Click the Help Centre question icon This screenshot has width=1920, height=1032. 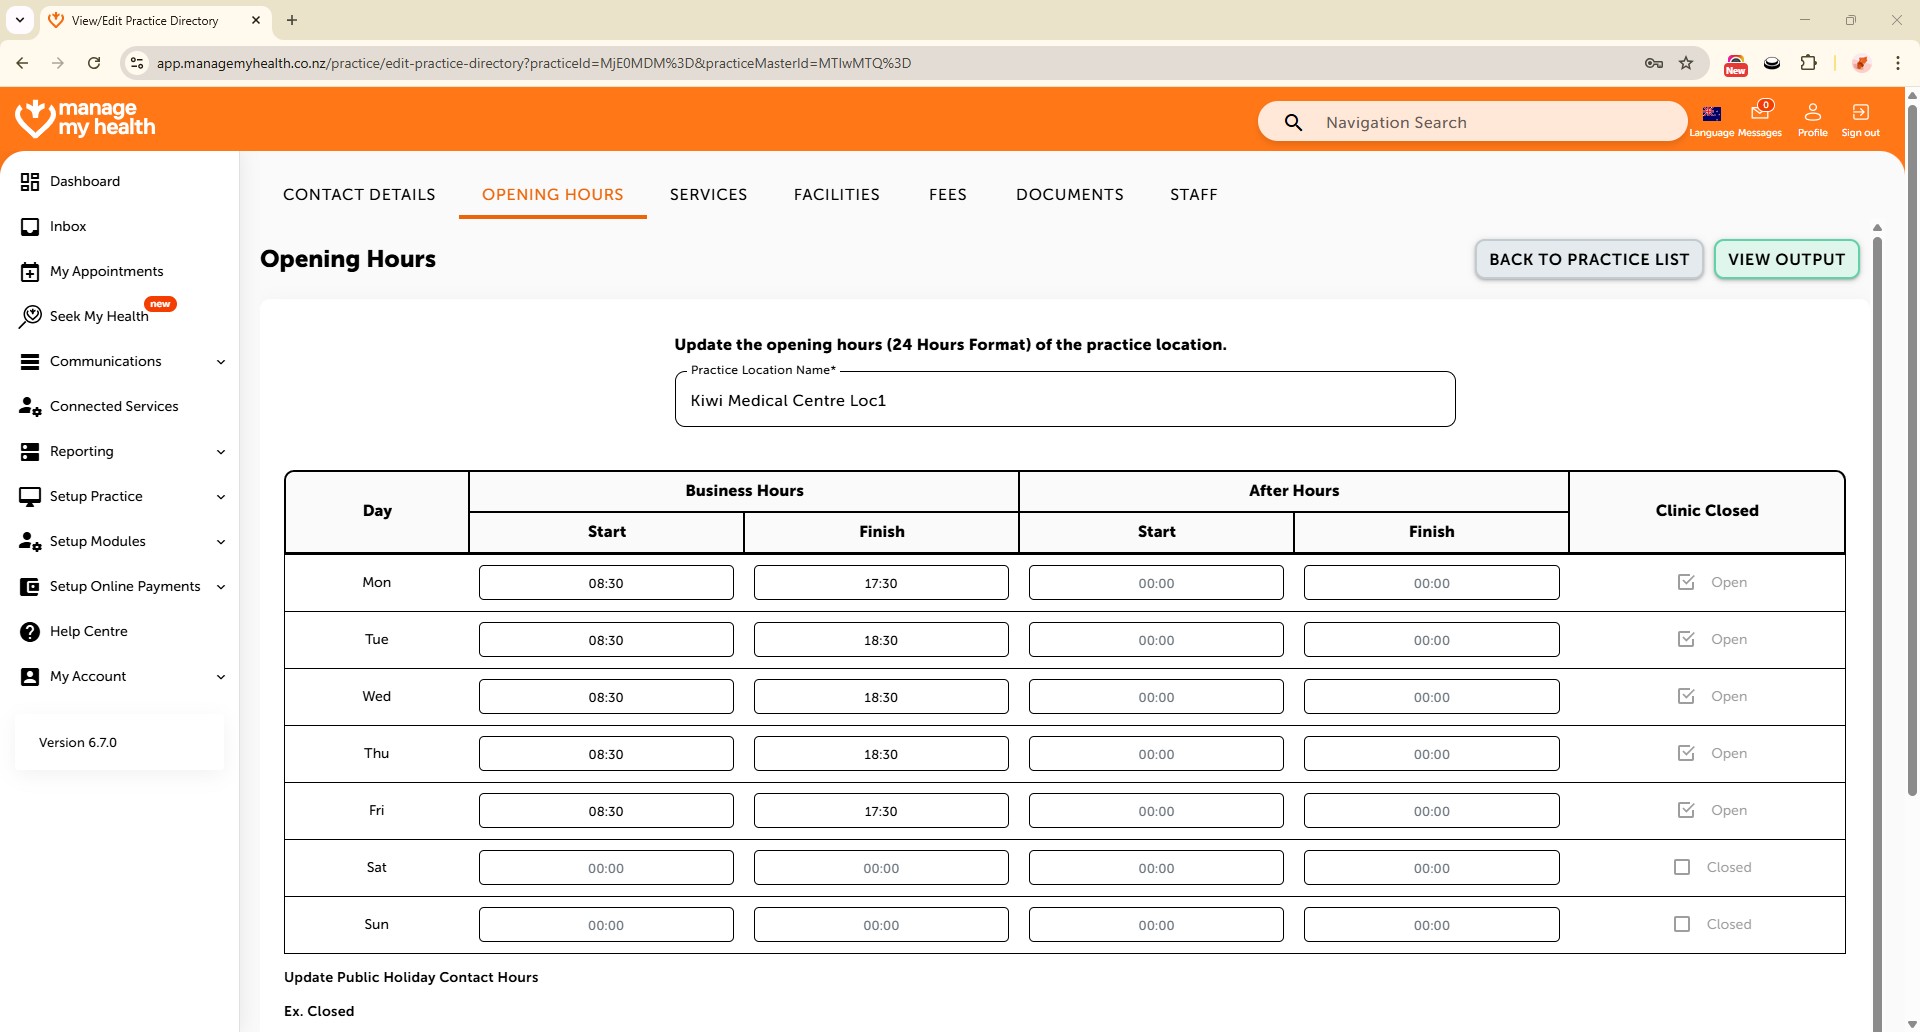click(x=30, y=632)
